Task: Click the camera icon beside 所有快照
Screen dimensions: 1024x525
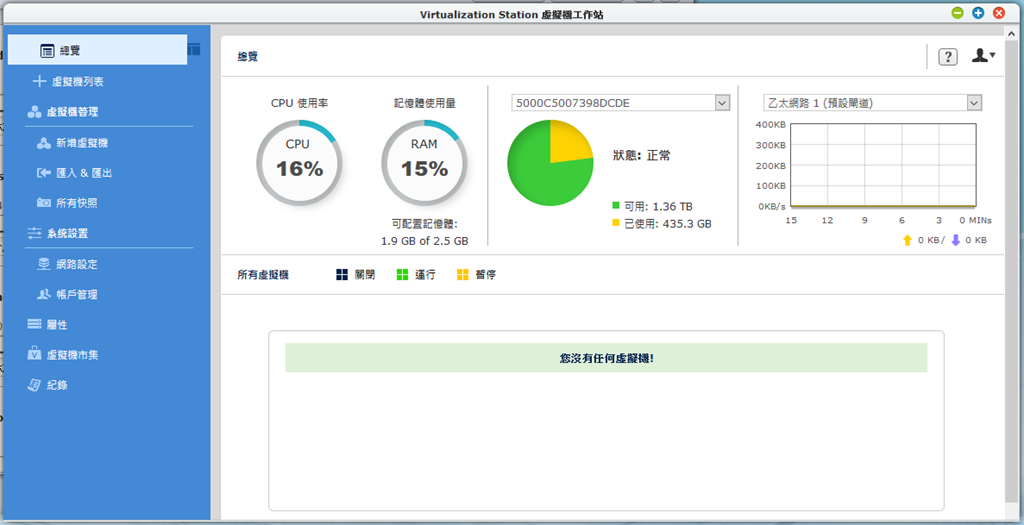Action: [x=44, y=203]
